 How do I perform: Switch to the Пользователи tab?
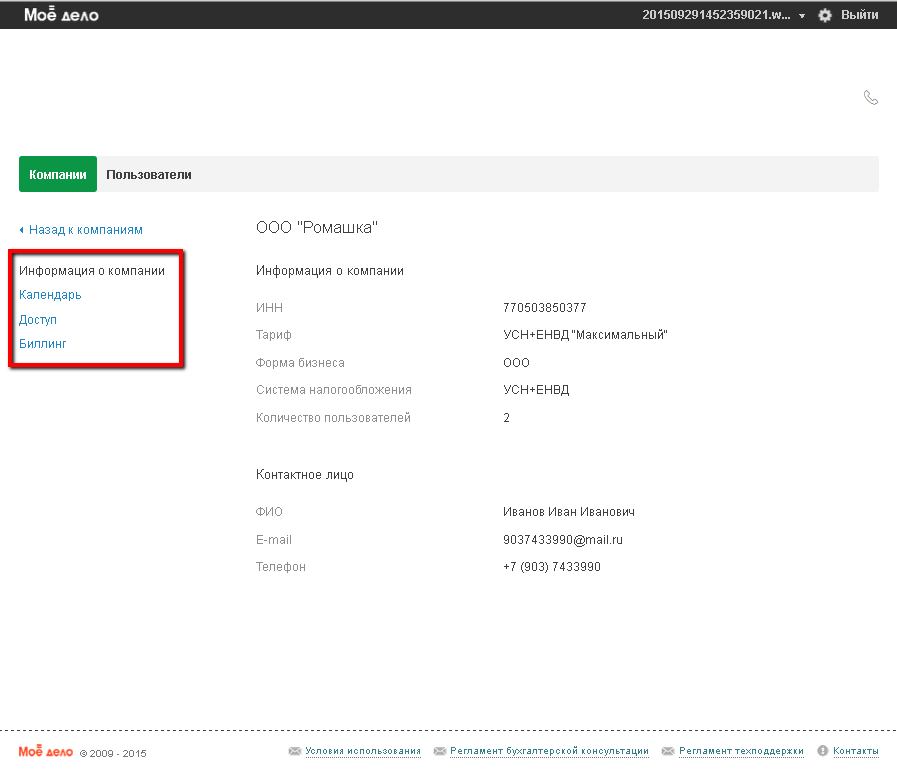click(149, 174)
